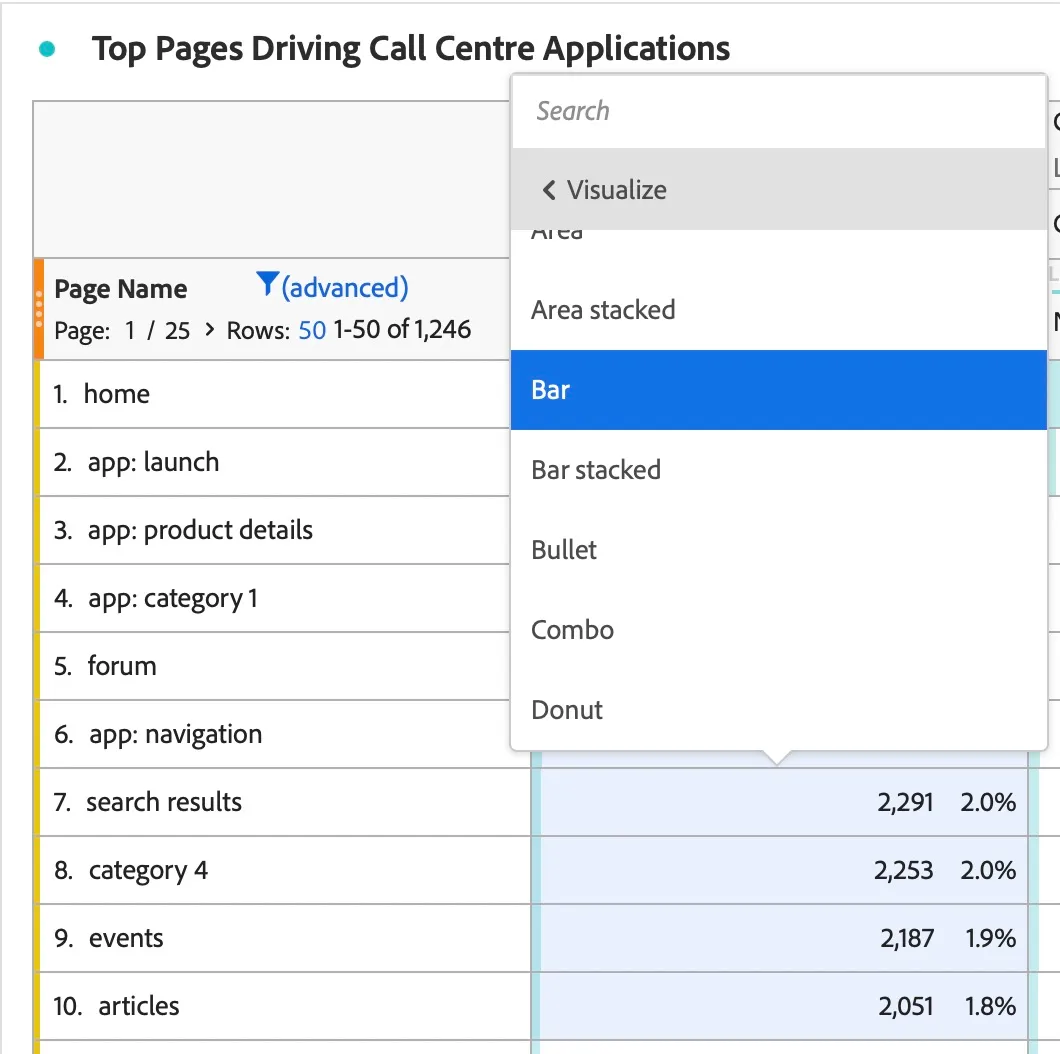Viewport: 1060px width, 1054px height.
Task: Select Bar visualization option
Action: 779,390
